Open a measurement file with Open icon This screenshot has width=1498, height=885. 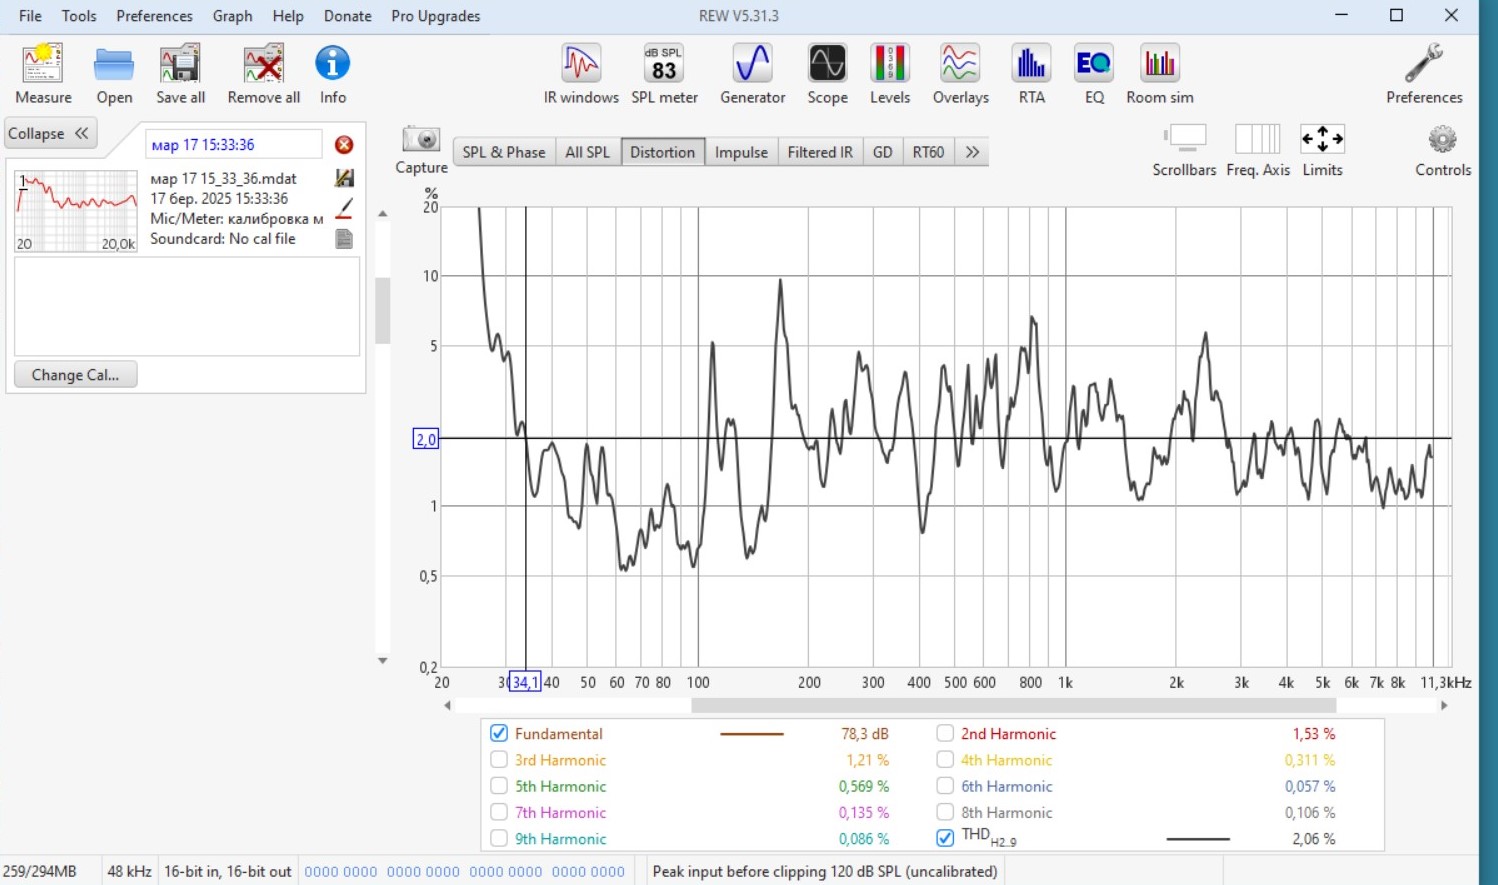[114, 66]
